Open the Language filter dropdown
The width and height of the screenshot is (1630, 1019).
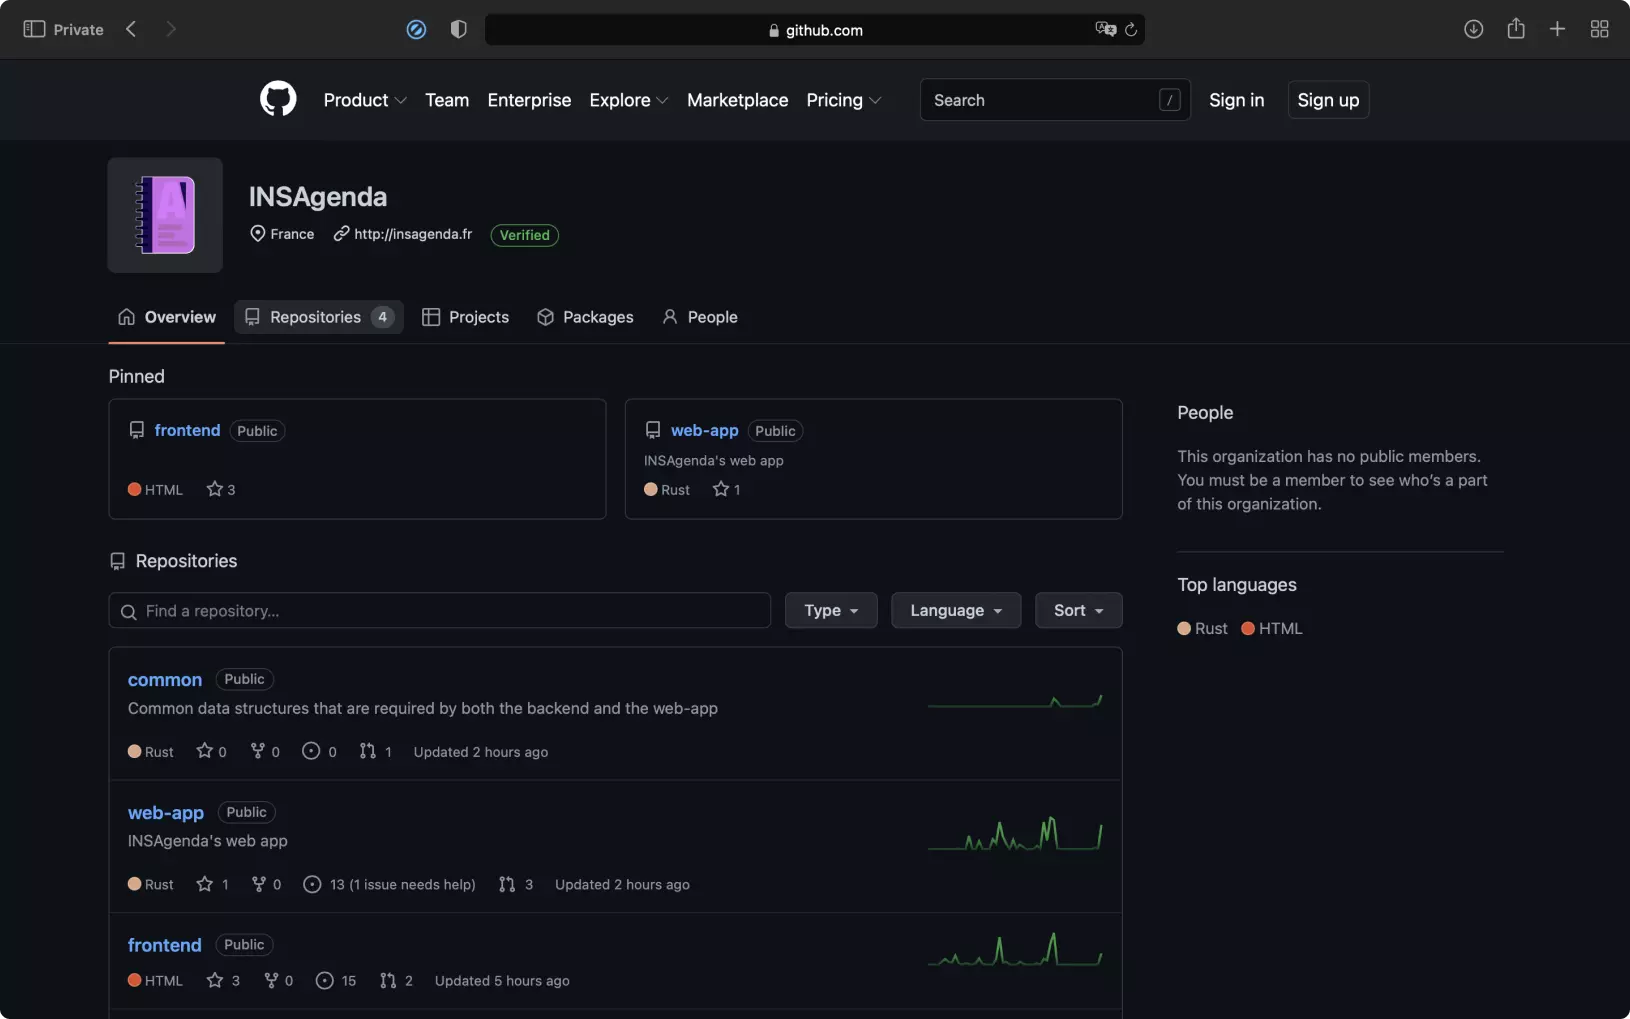956,610
